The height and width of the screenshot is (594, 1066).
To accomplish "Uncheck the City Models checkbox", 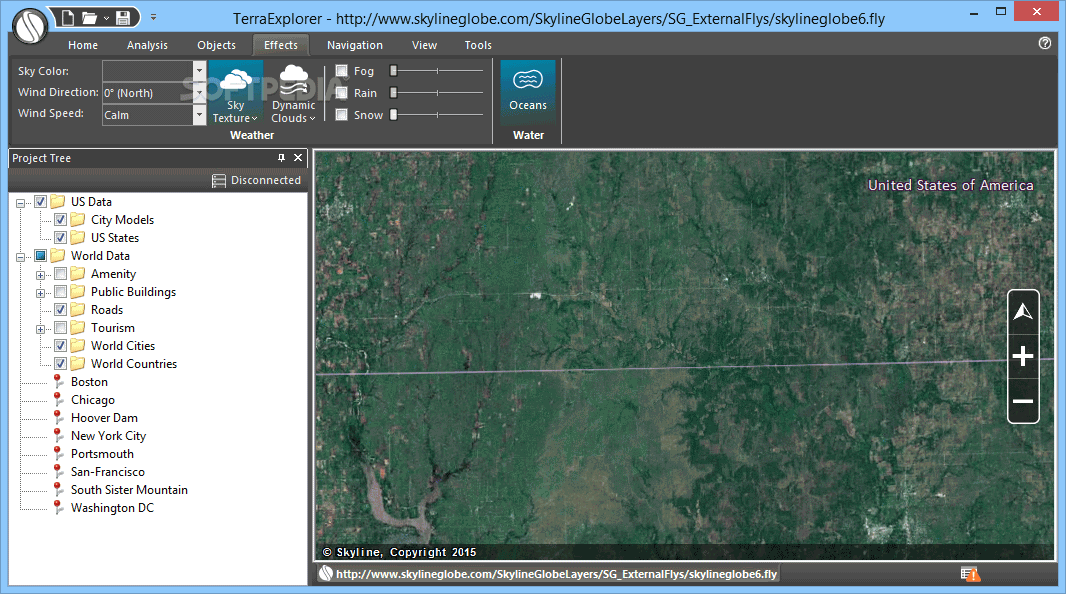I will click(x=61, y=220).
